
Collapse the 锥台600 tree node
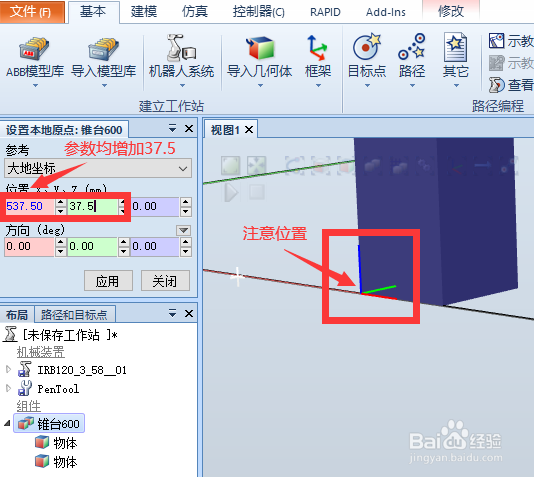point(7,423)
